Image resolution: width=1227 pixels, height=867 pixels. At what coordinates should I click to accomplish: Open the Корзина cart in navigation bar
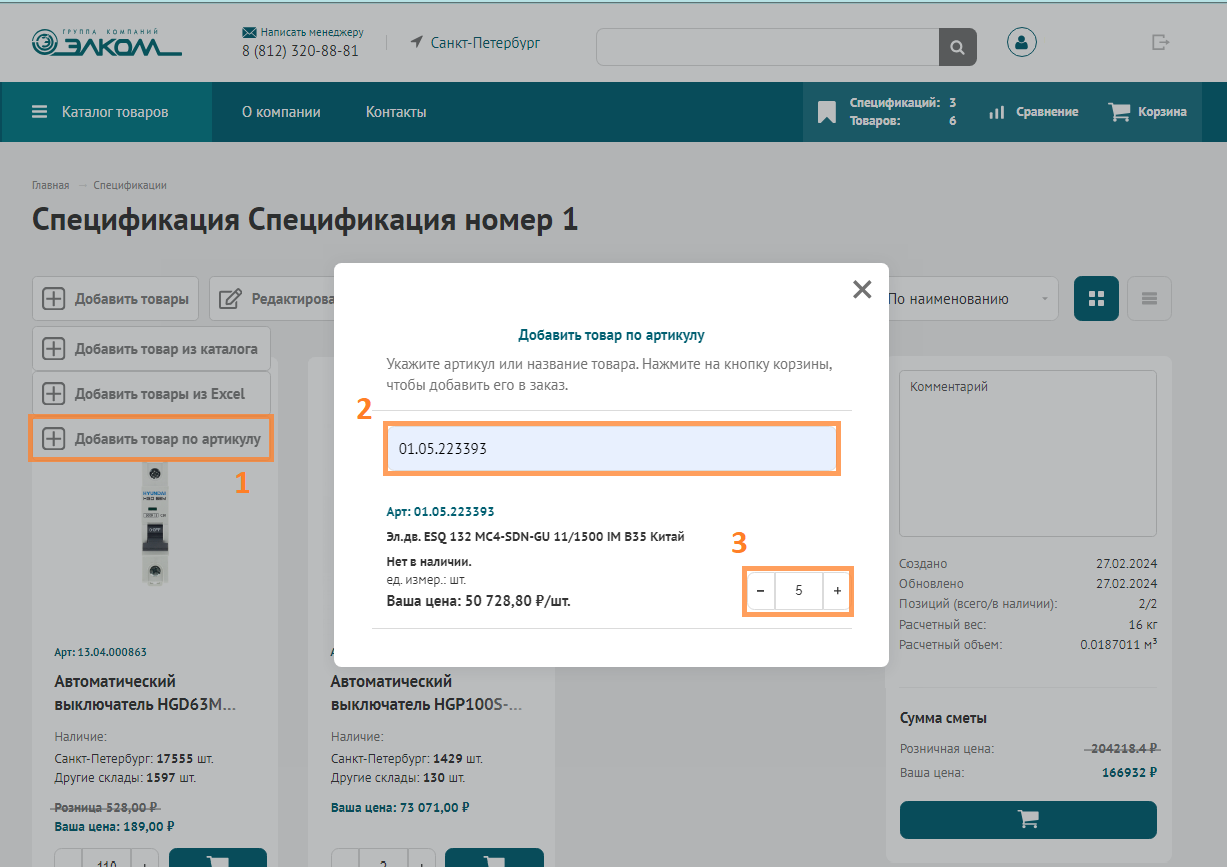tap(1147, 112)
